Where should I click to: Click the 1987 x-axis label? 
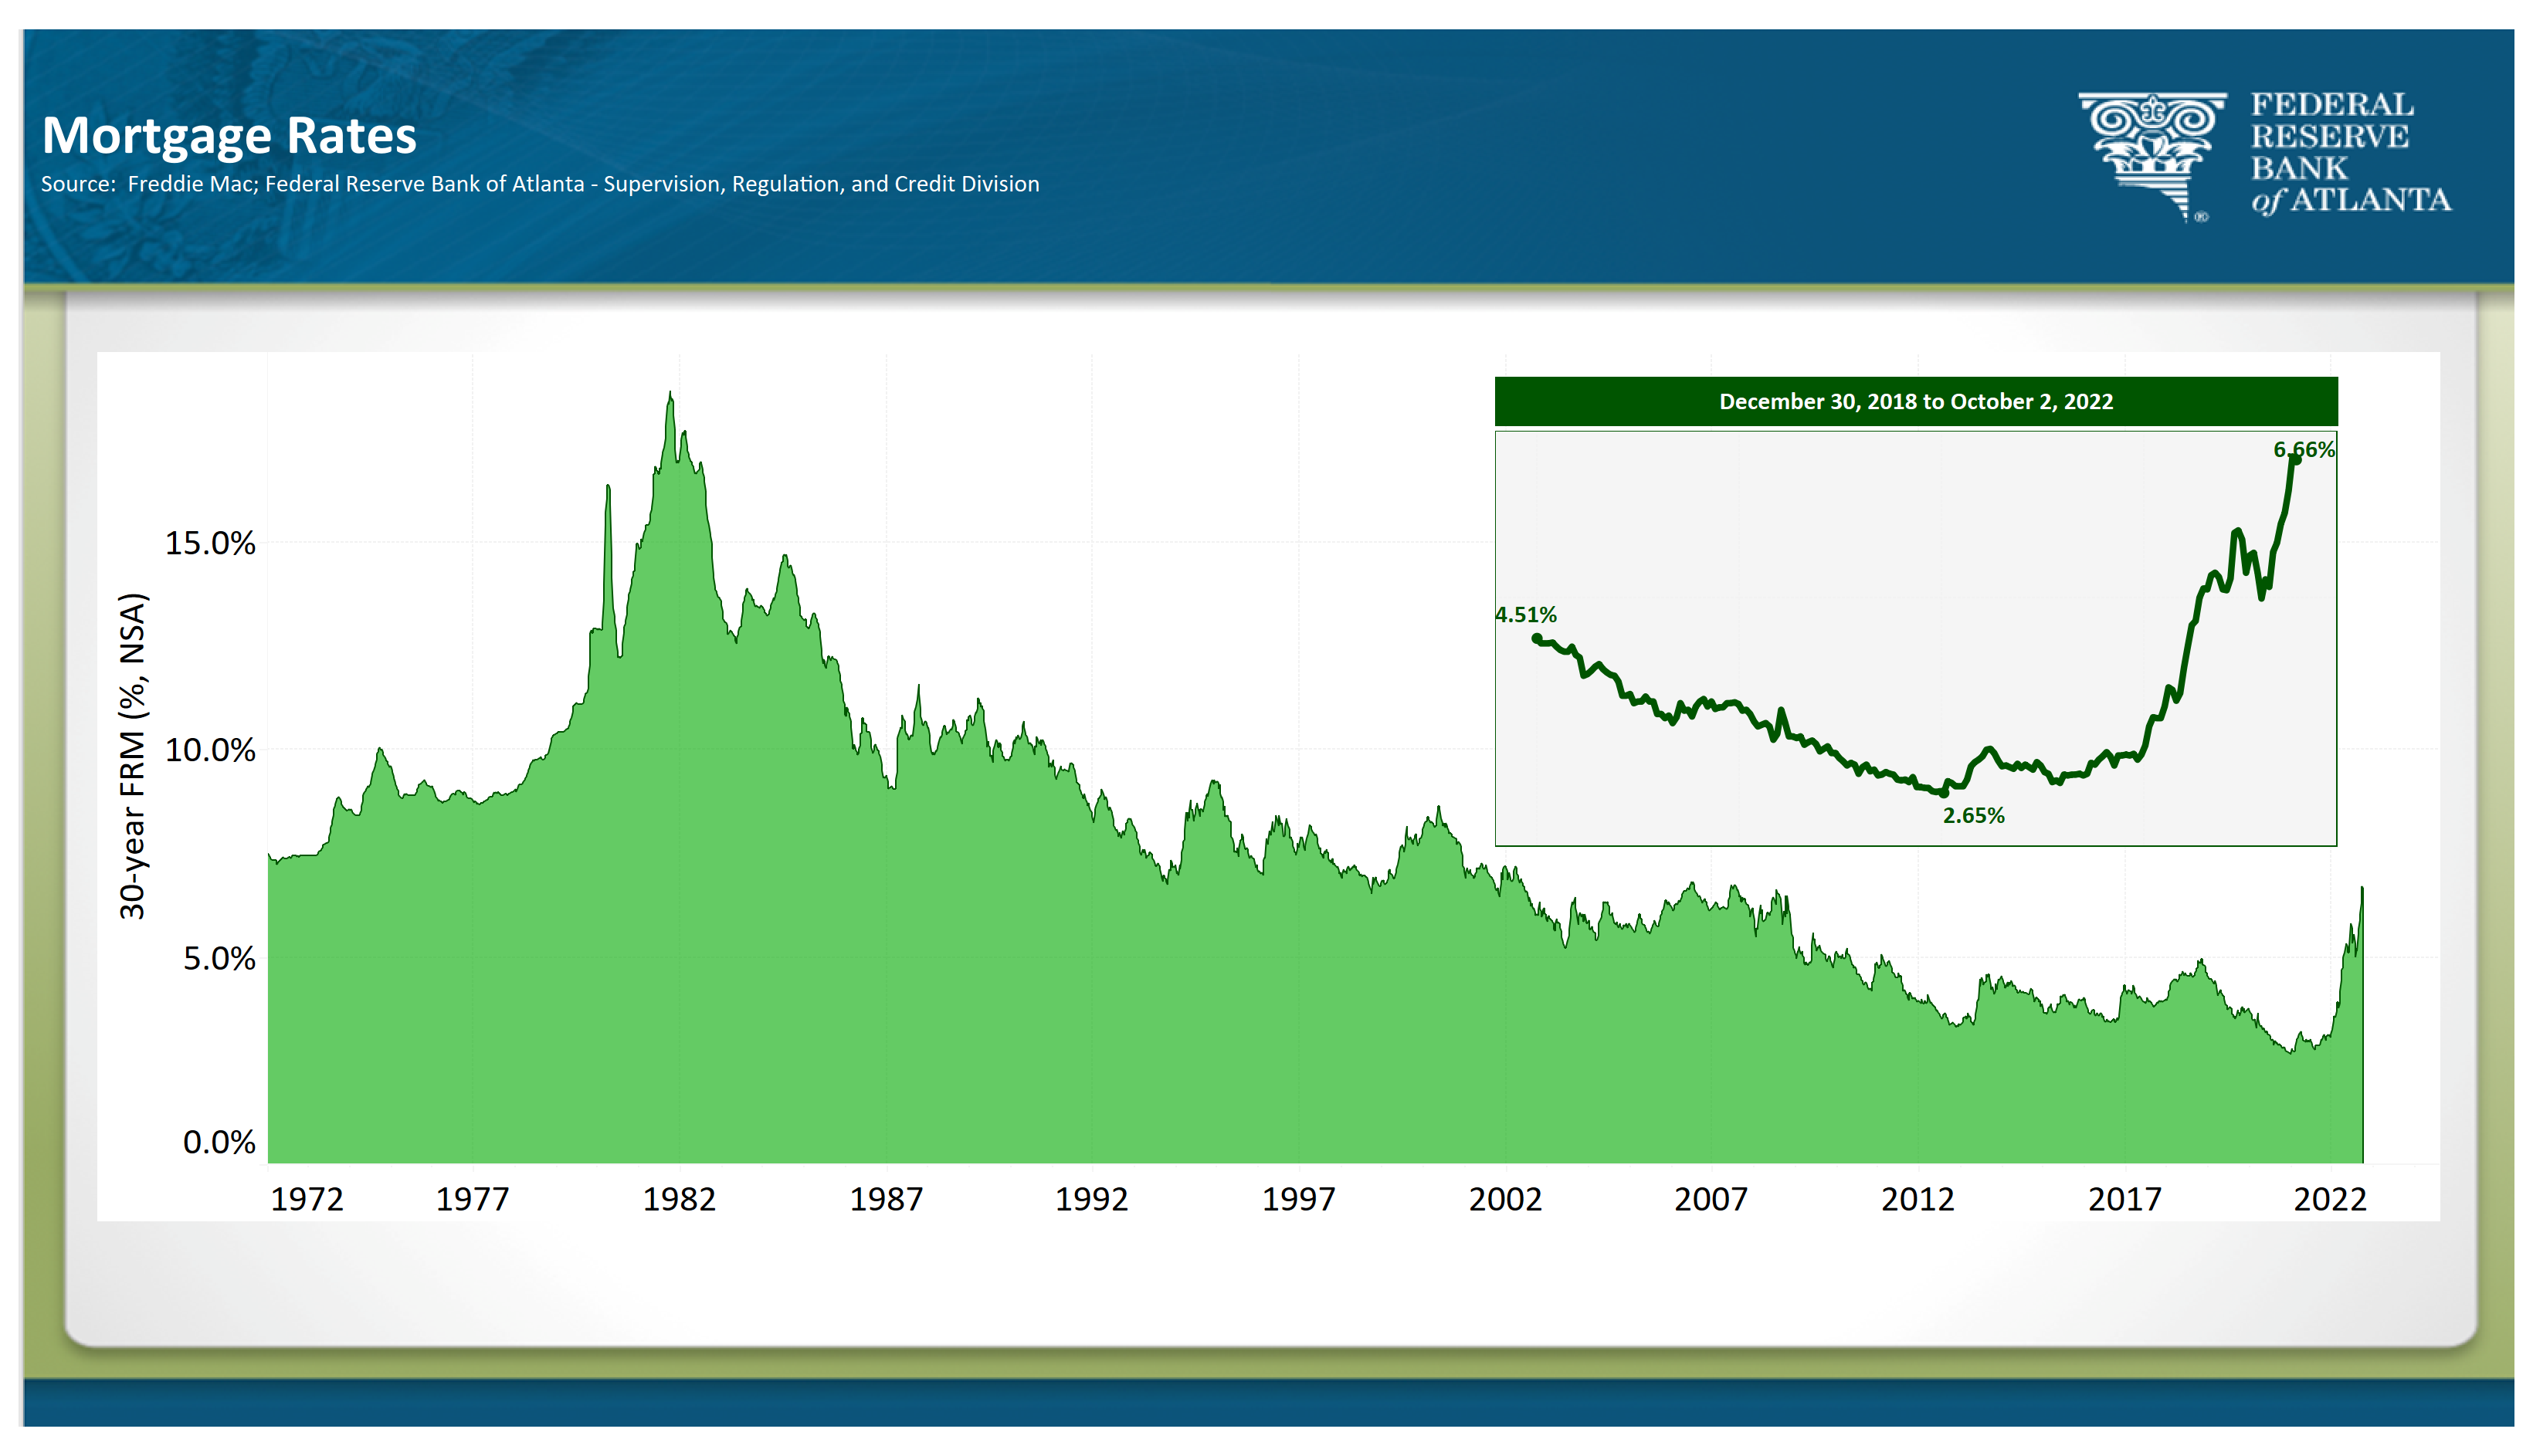pos(886,1198)
